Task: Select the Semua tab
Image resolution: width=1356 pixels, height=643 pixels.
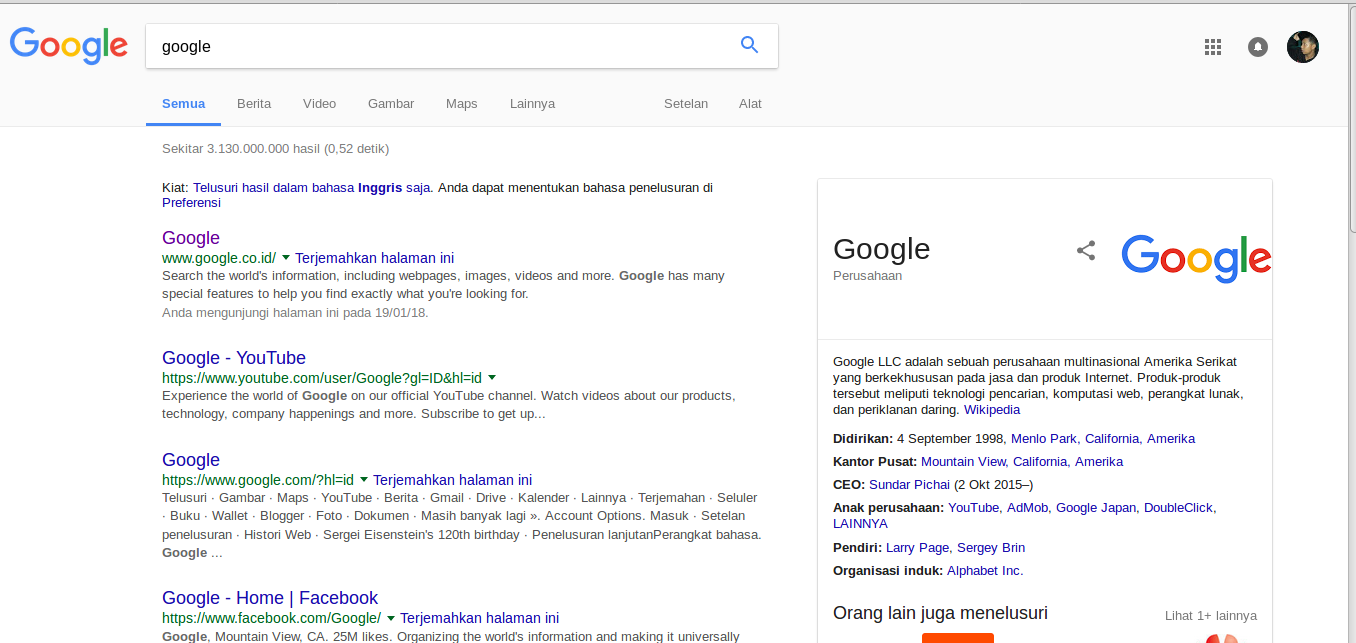Action: (x=183, y=104)
